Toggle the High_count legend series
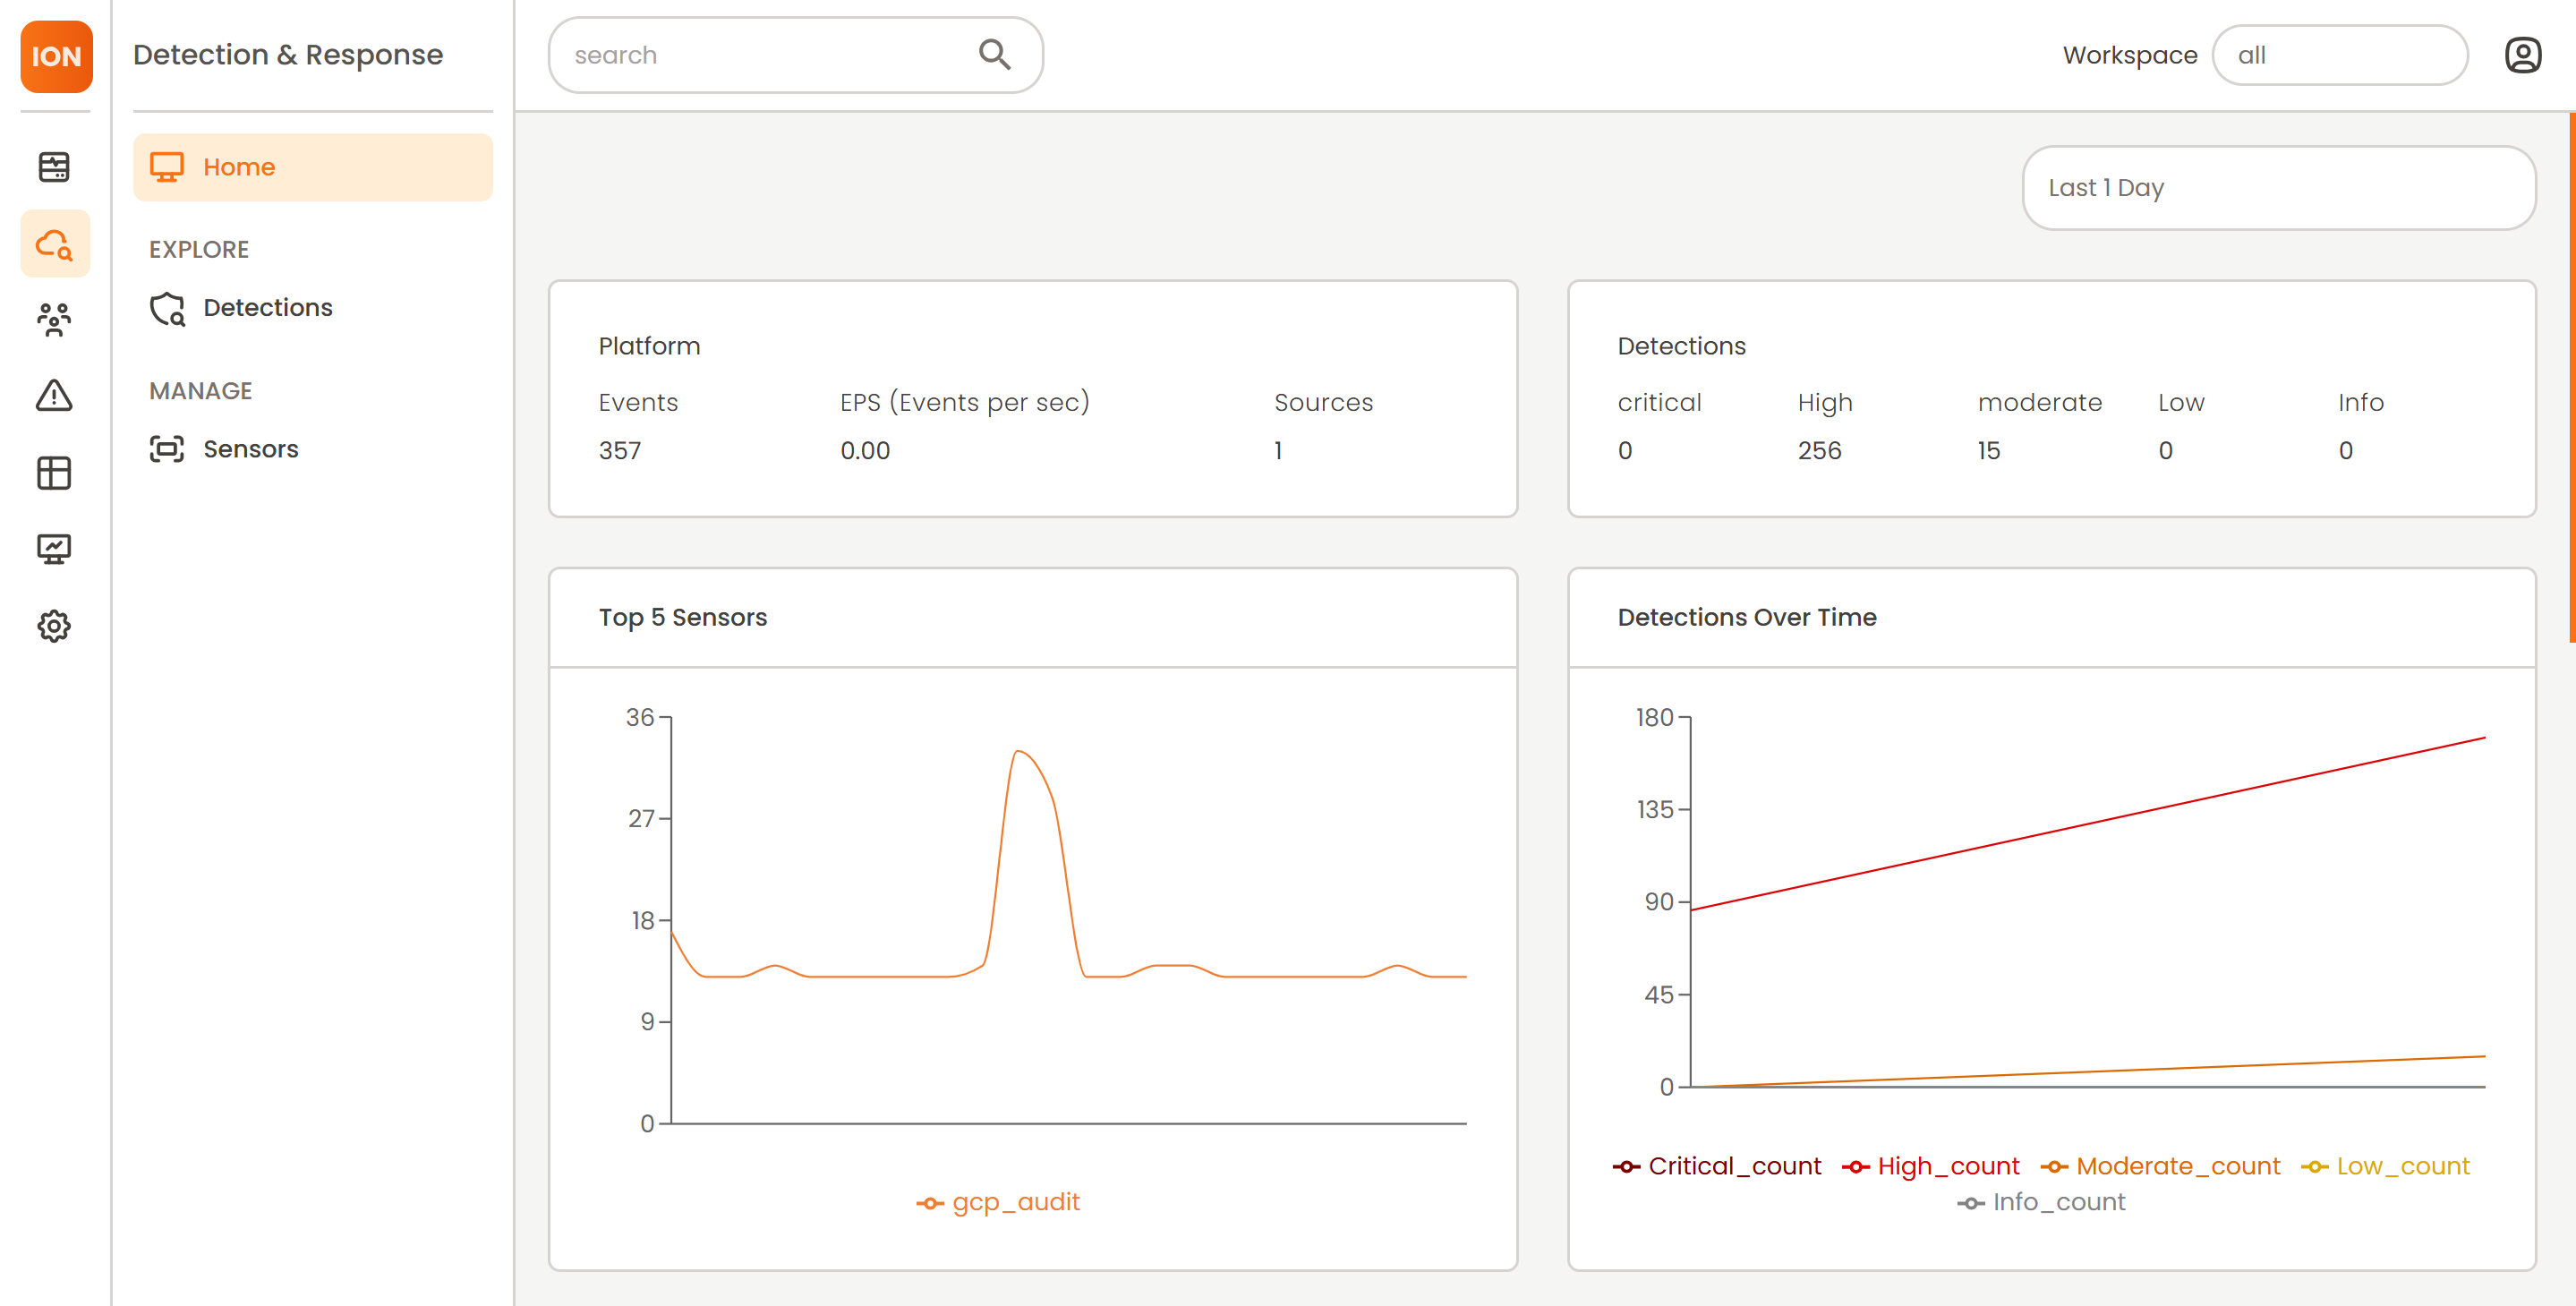This screenshot has width=2576, height=1306. pos(1931,1166)
